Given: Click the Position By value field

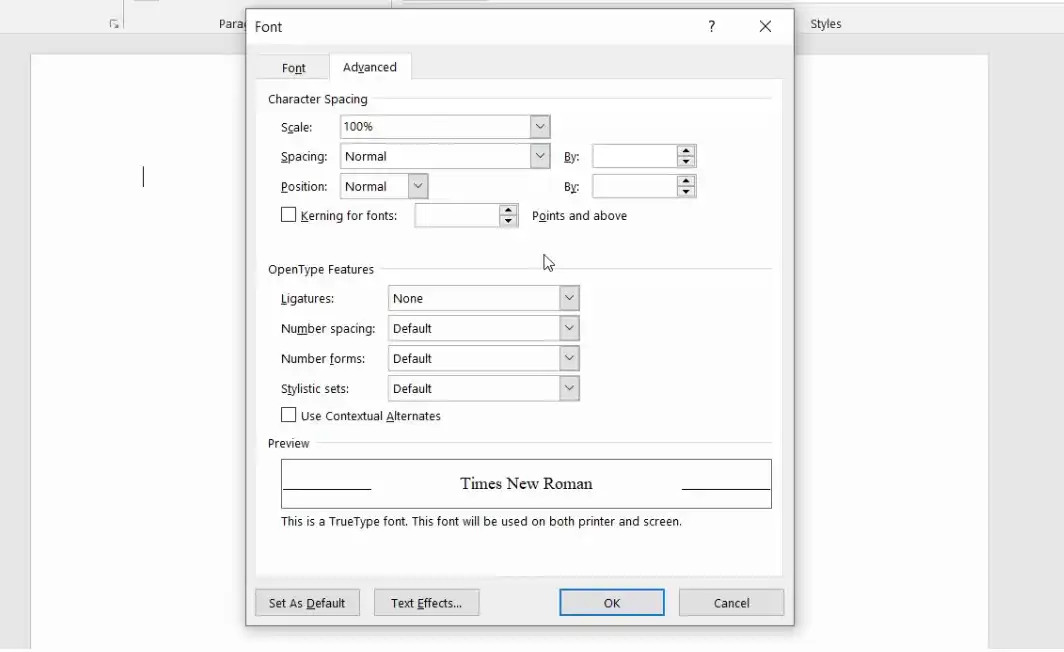Looking at the screenshot, I should (x=634, y=187).
